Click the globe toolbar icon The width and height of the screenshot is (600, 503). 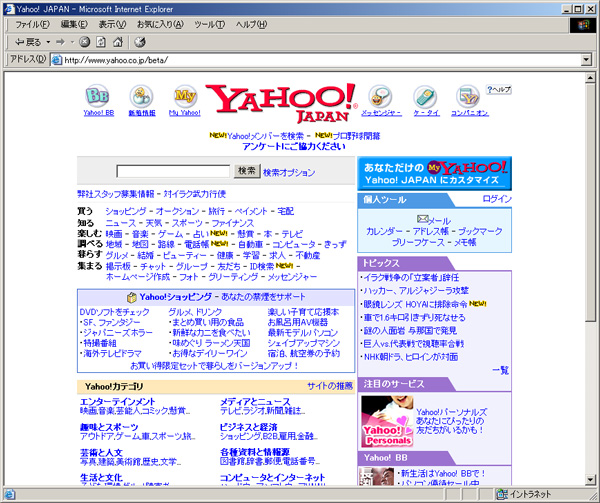coord(140,42)
